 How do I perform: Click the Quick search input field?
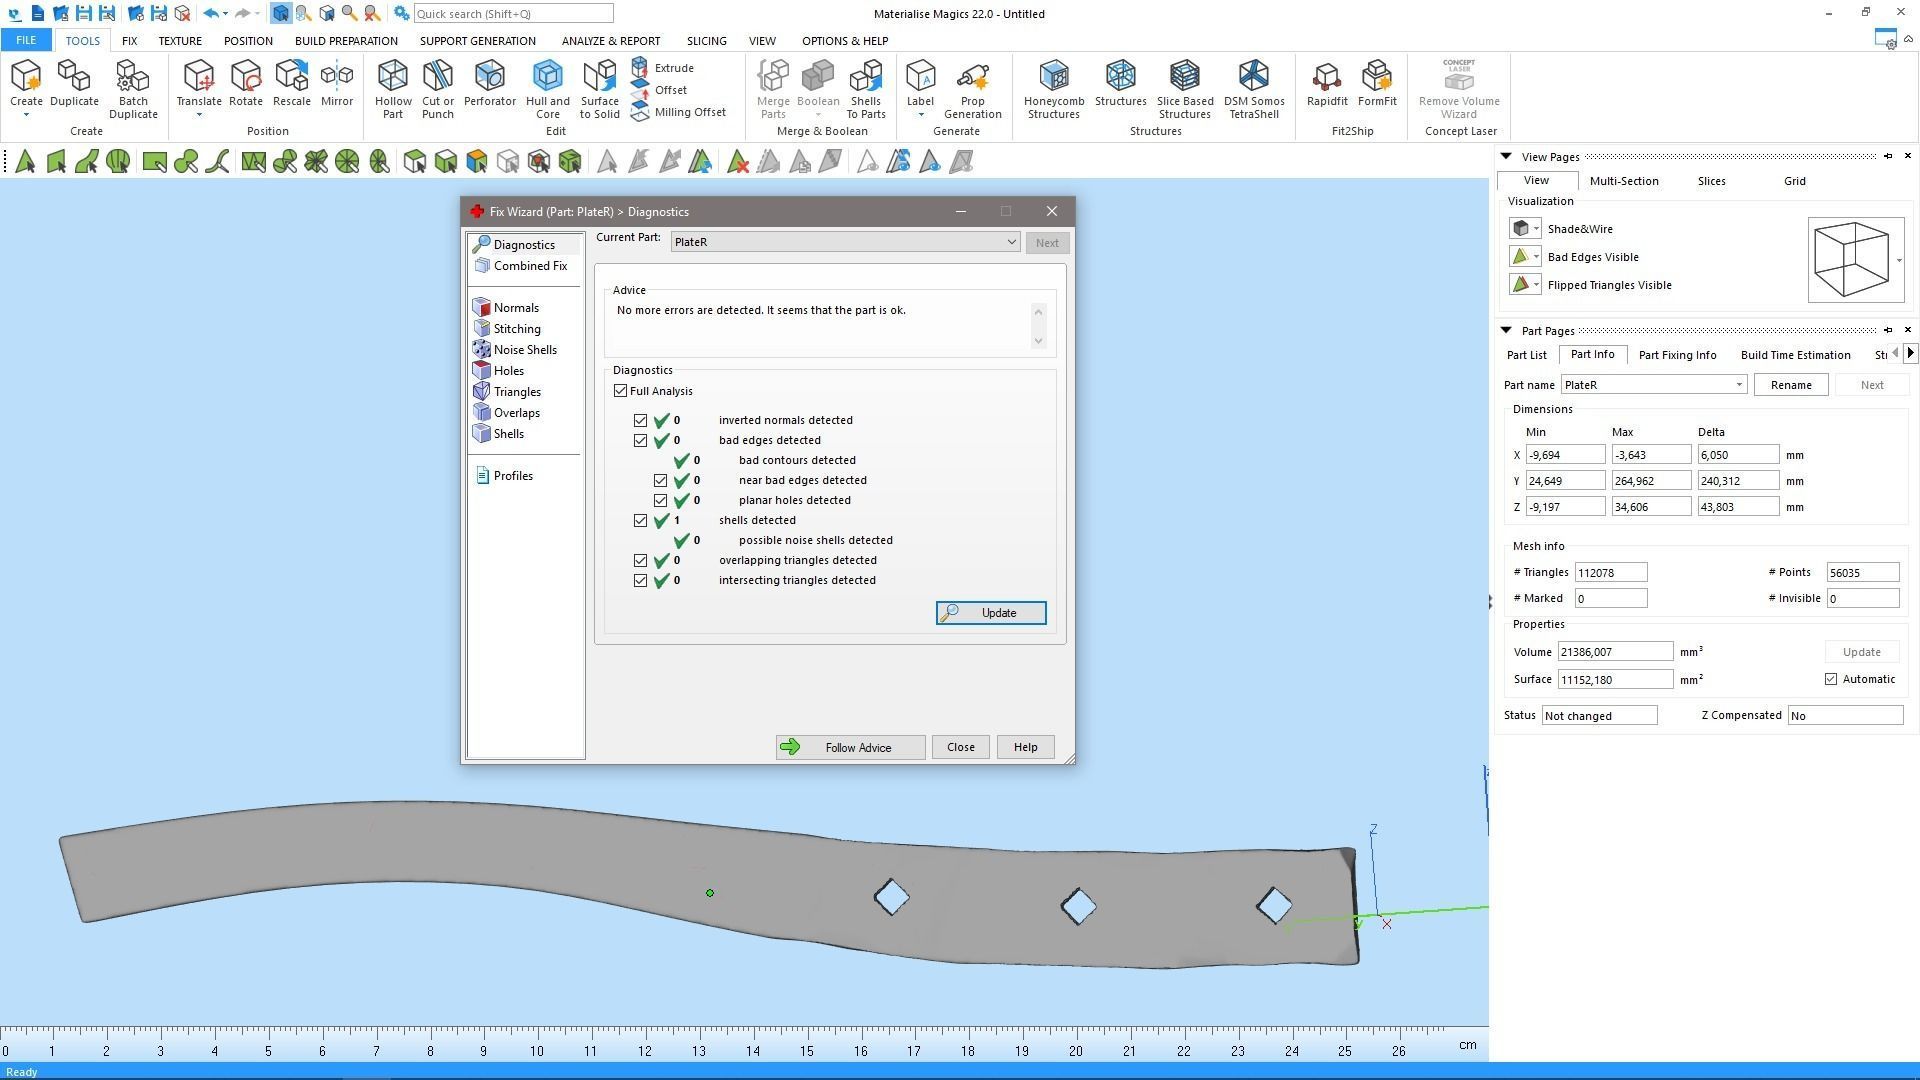512,14
